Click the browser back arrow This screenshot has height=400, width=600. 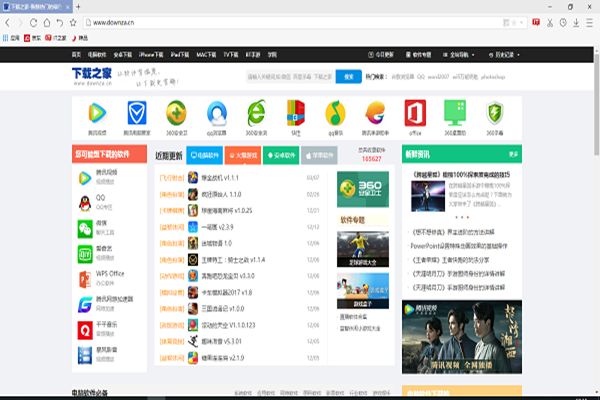10,21
